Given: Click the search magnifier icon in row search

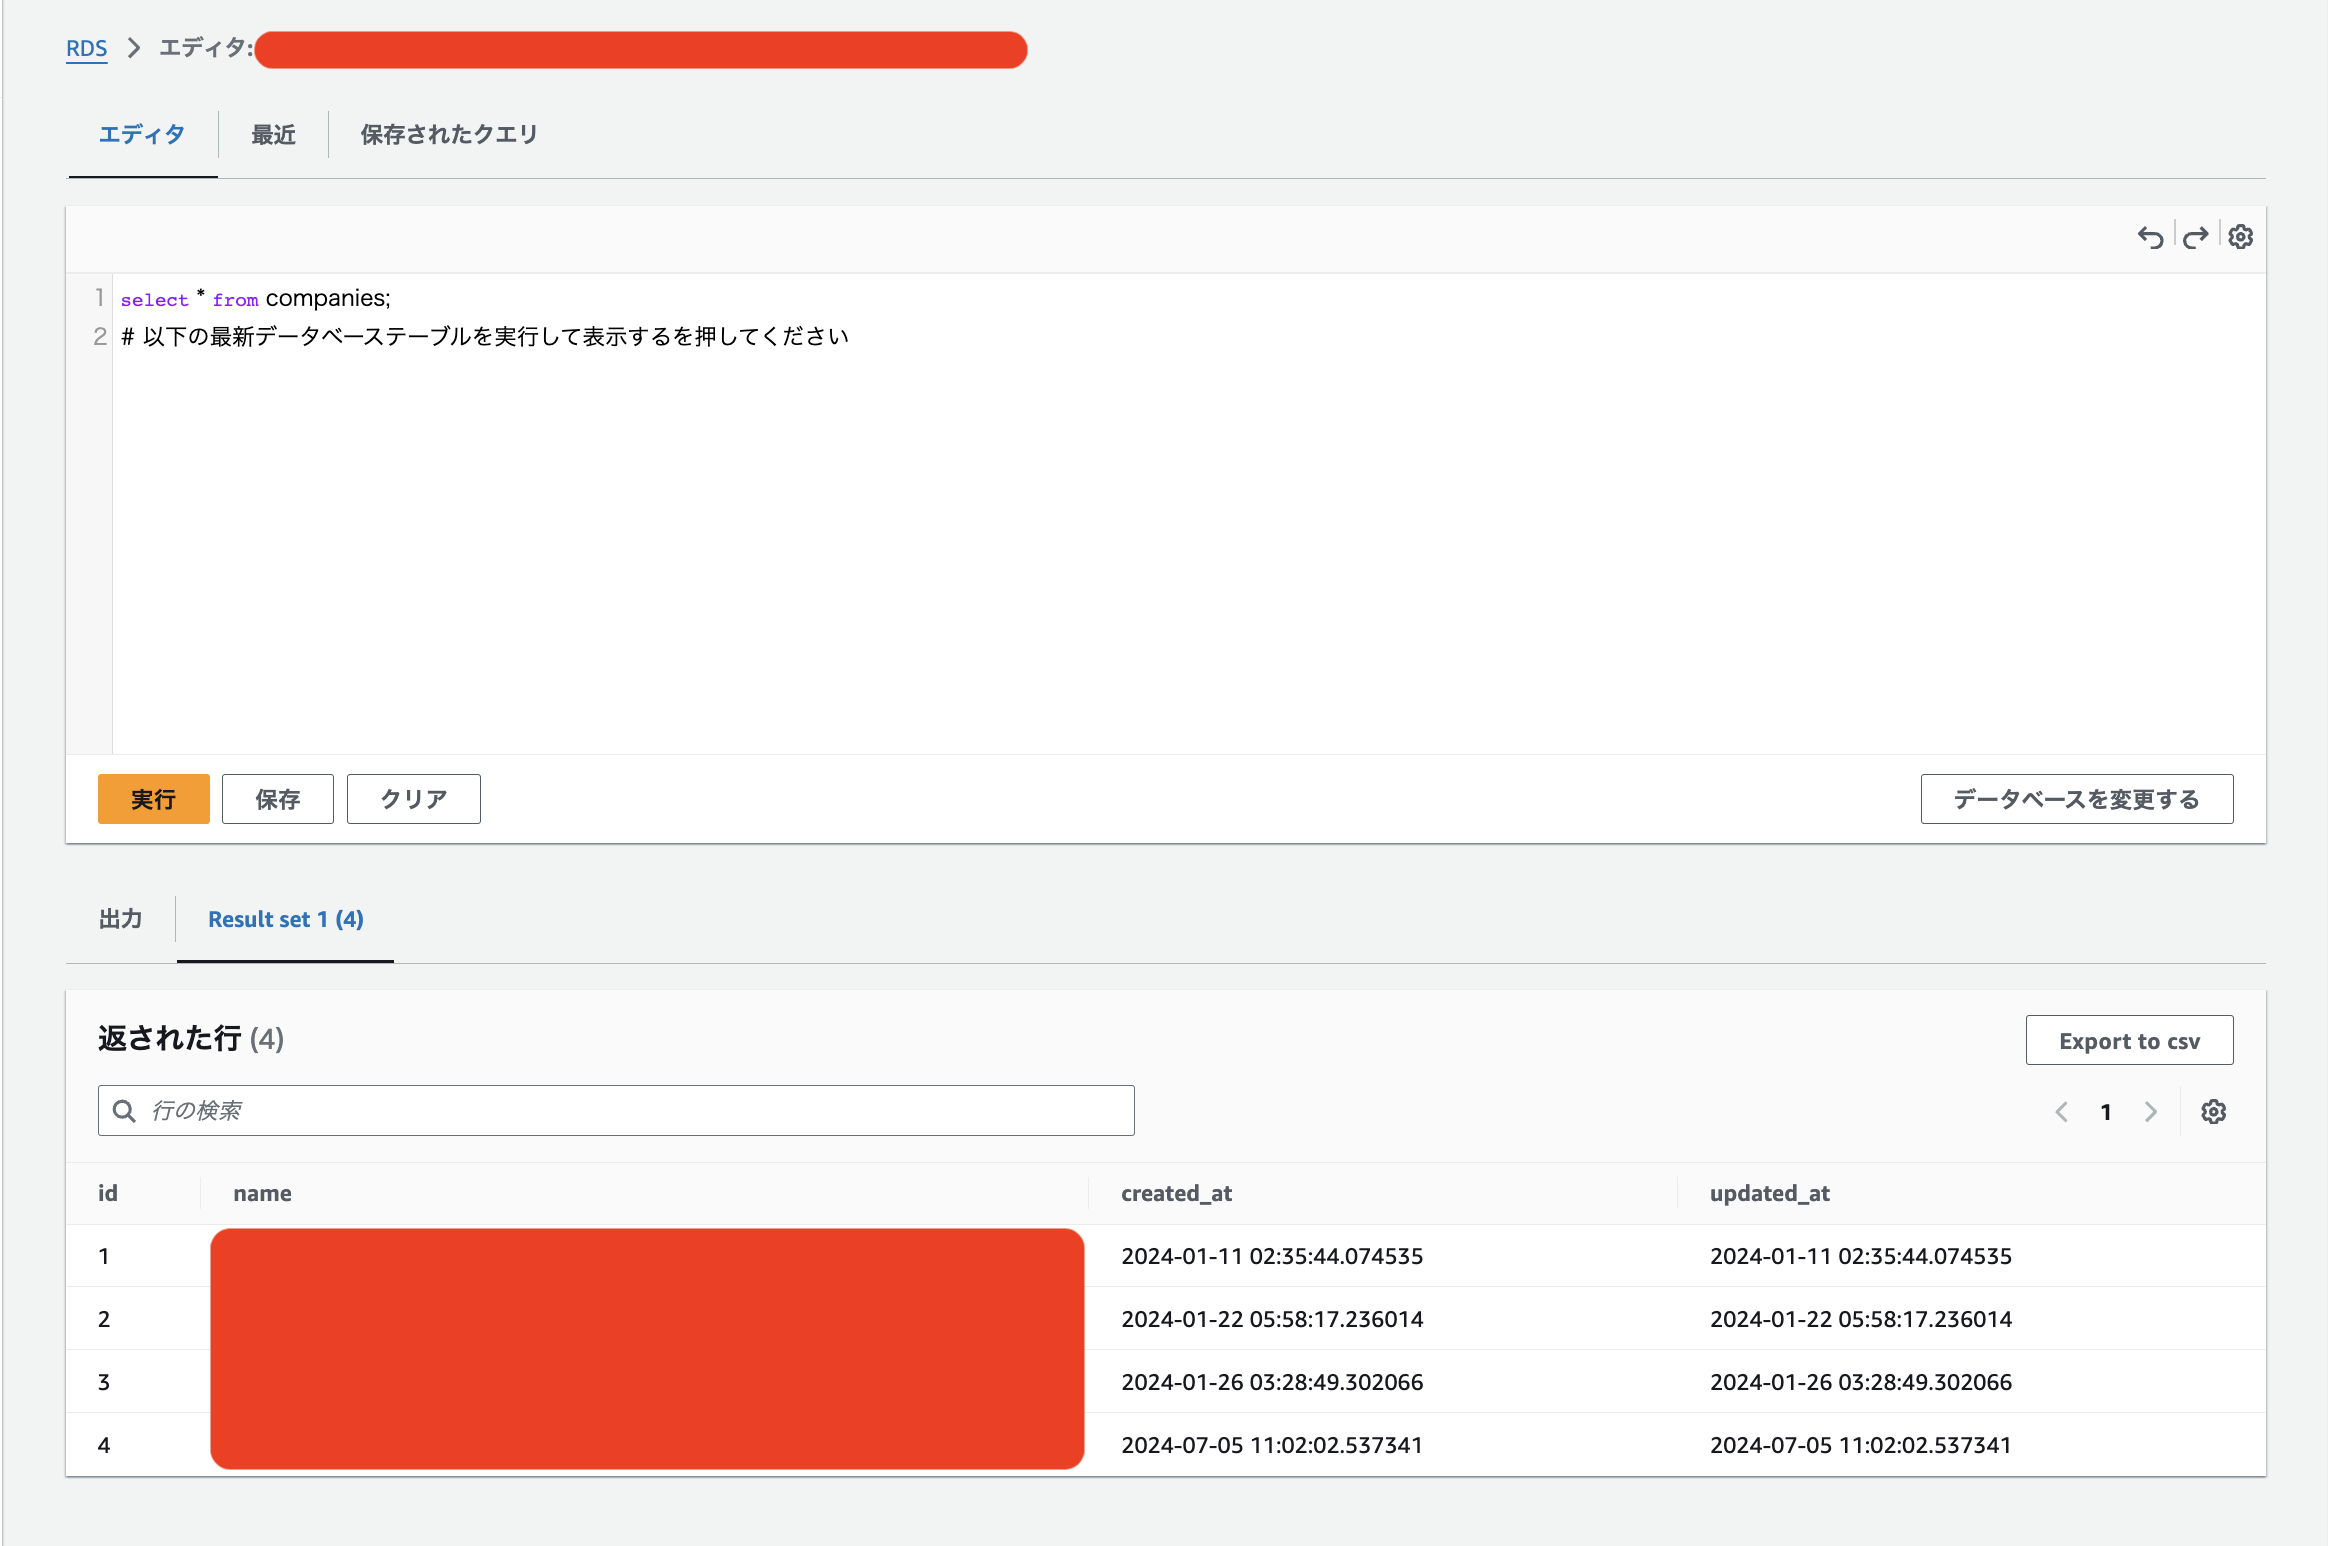Looking at the screenshot, I should (x=124, y=1111).
